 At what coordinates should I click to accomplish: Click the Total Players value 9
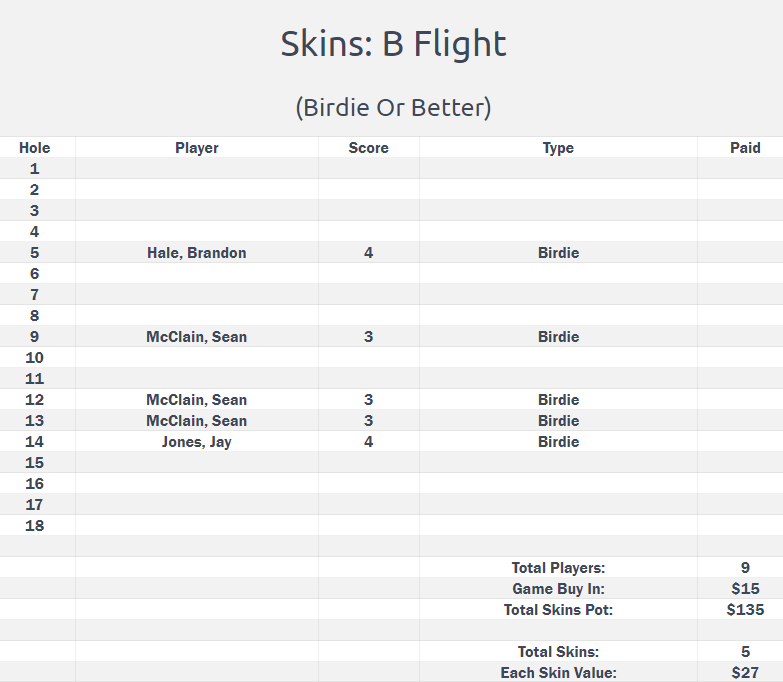tap(746, 567)
